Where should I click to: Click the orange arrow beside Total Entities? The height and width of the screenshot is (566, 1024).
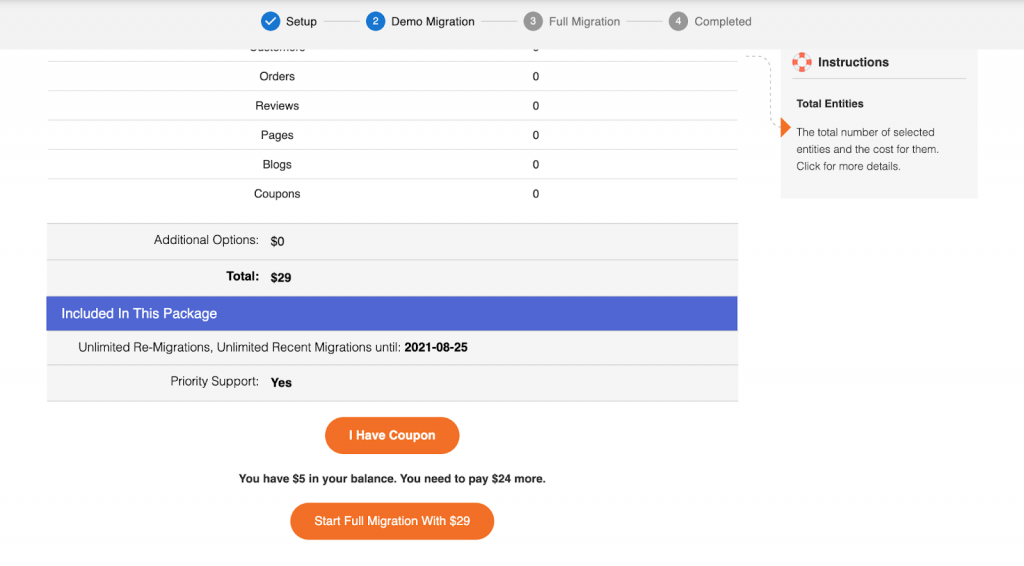786,127
